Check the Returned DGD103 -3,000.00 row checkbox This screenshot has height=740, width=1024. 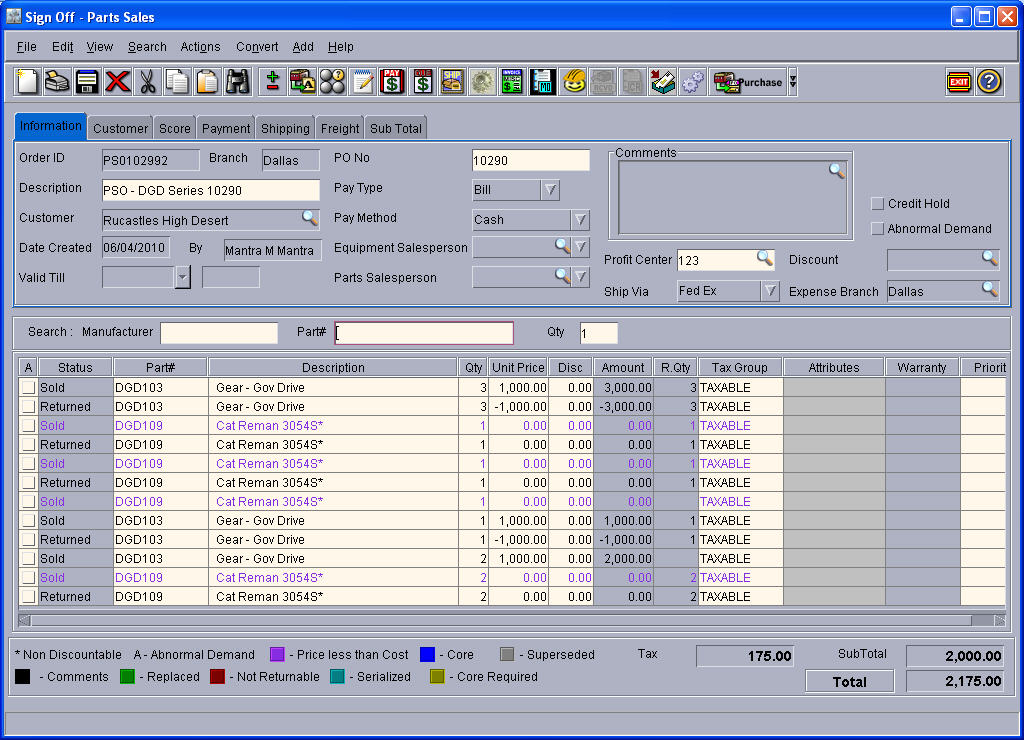tap(28, 406)
